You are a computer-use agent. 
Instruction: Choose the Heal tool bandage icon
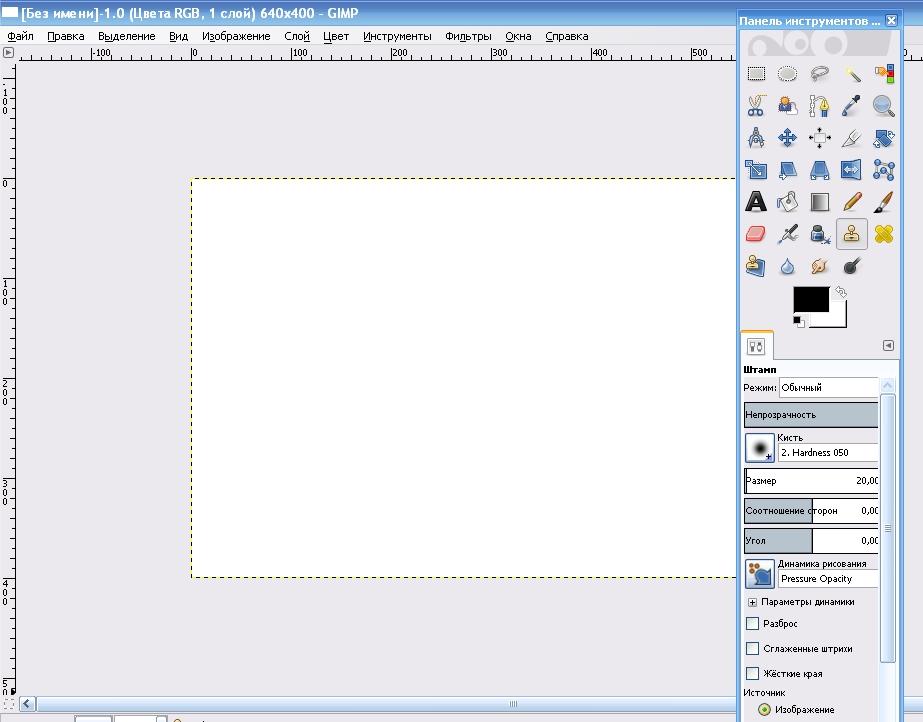883,234
